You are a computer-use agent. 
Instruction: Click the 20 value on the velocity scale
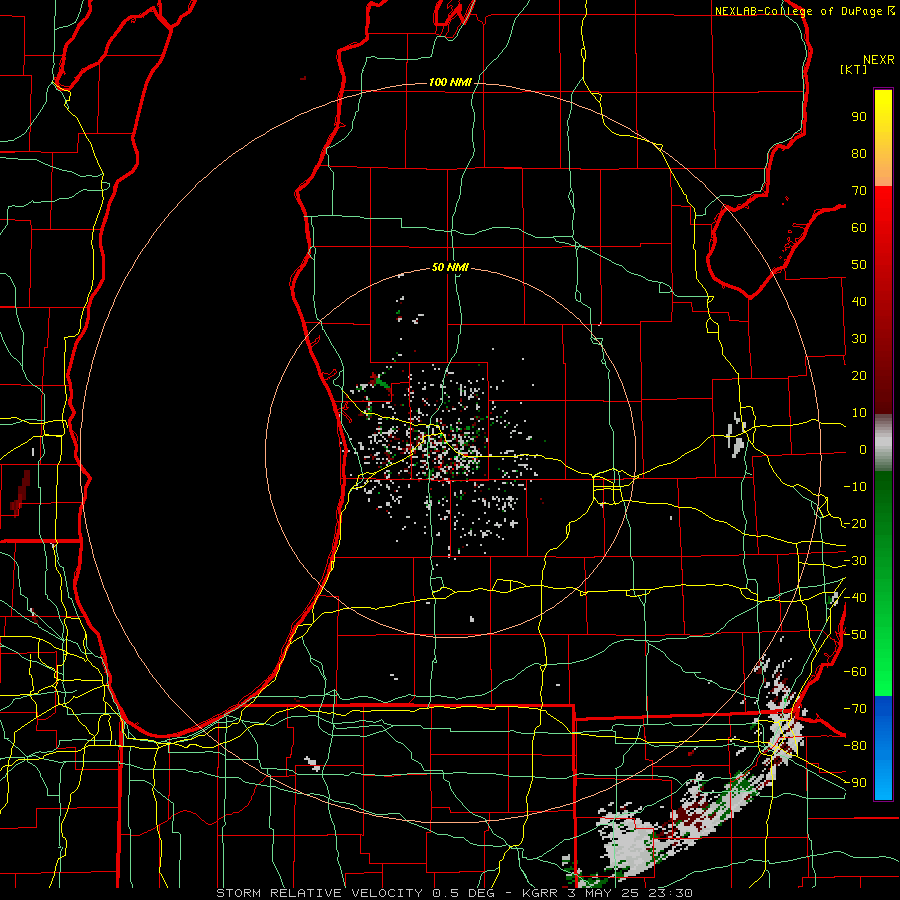pyautogui.click(x=859, y=376)
